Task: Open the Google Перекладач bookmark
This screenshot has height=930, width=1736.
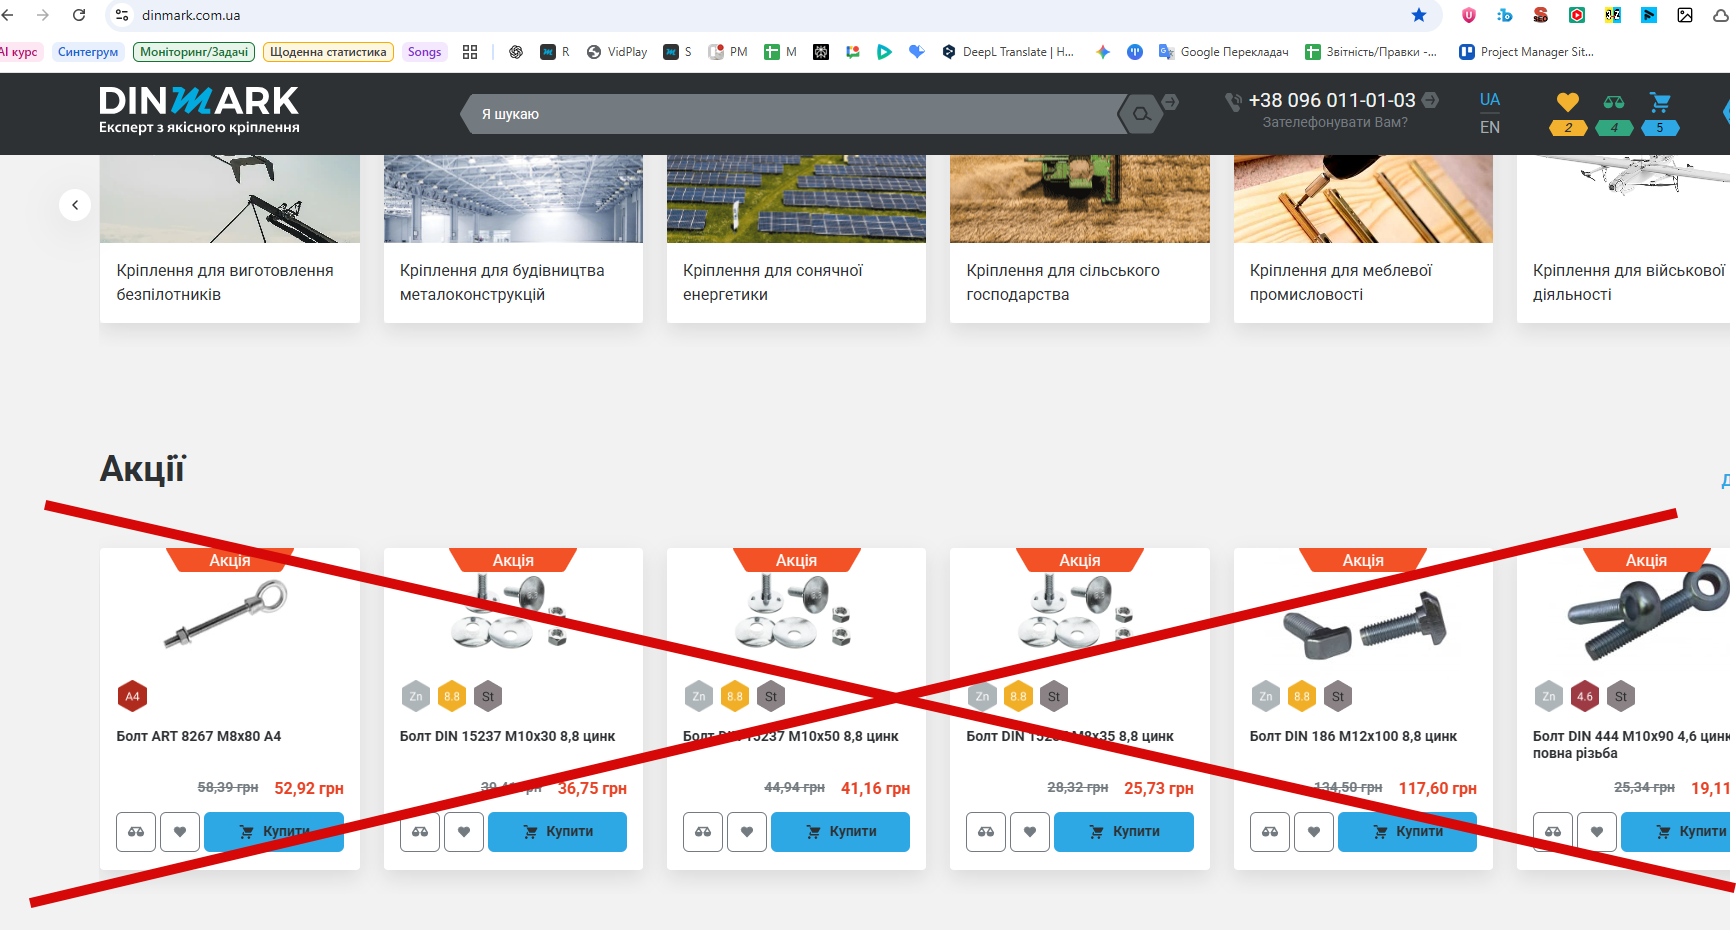Action: [x=1223, y=52]
